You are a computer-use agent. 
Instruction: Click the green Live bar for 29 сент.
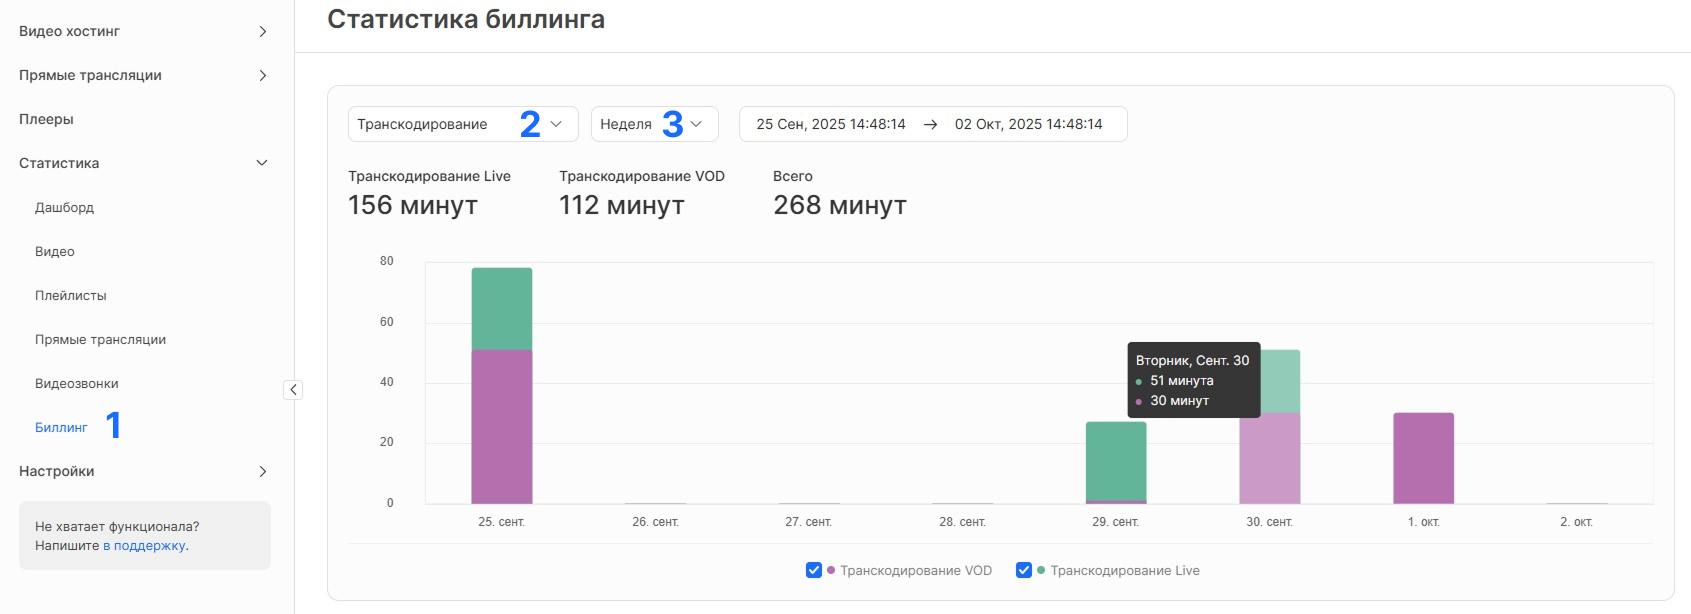1116,460
